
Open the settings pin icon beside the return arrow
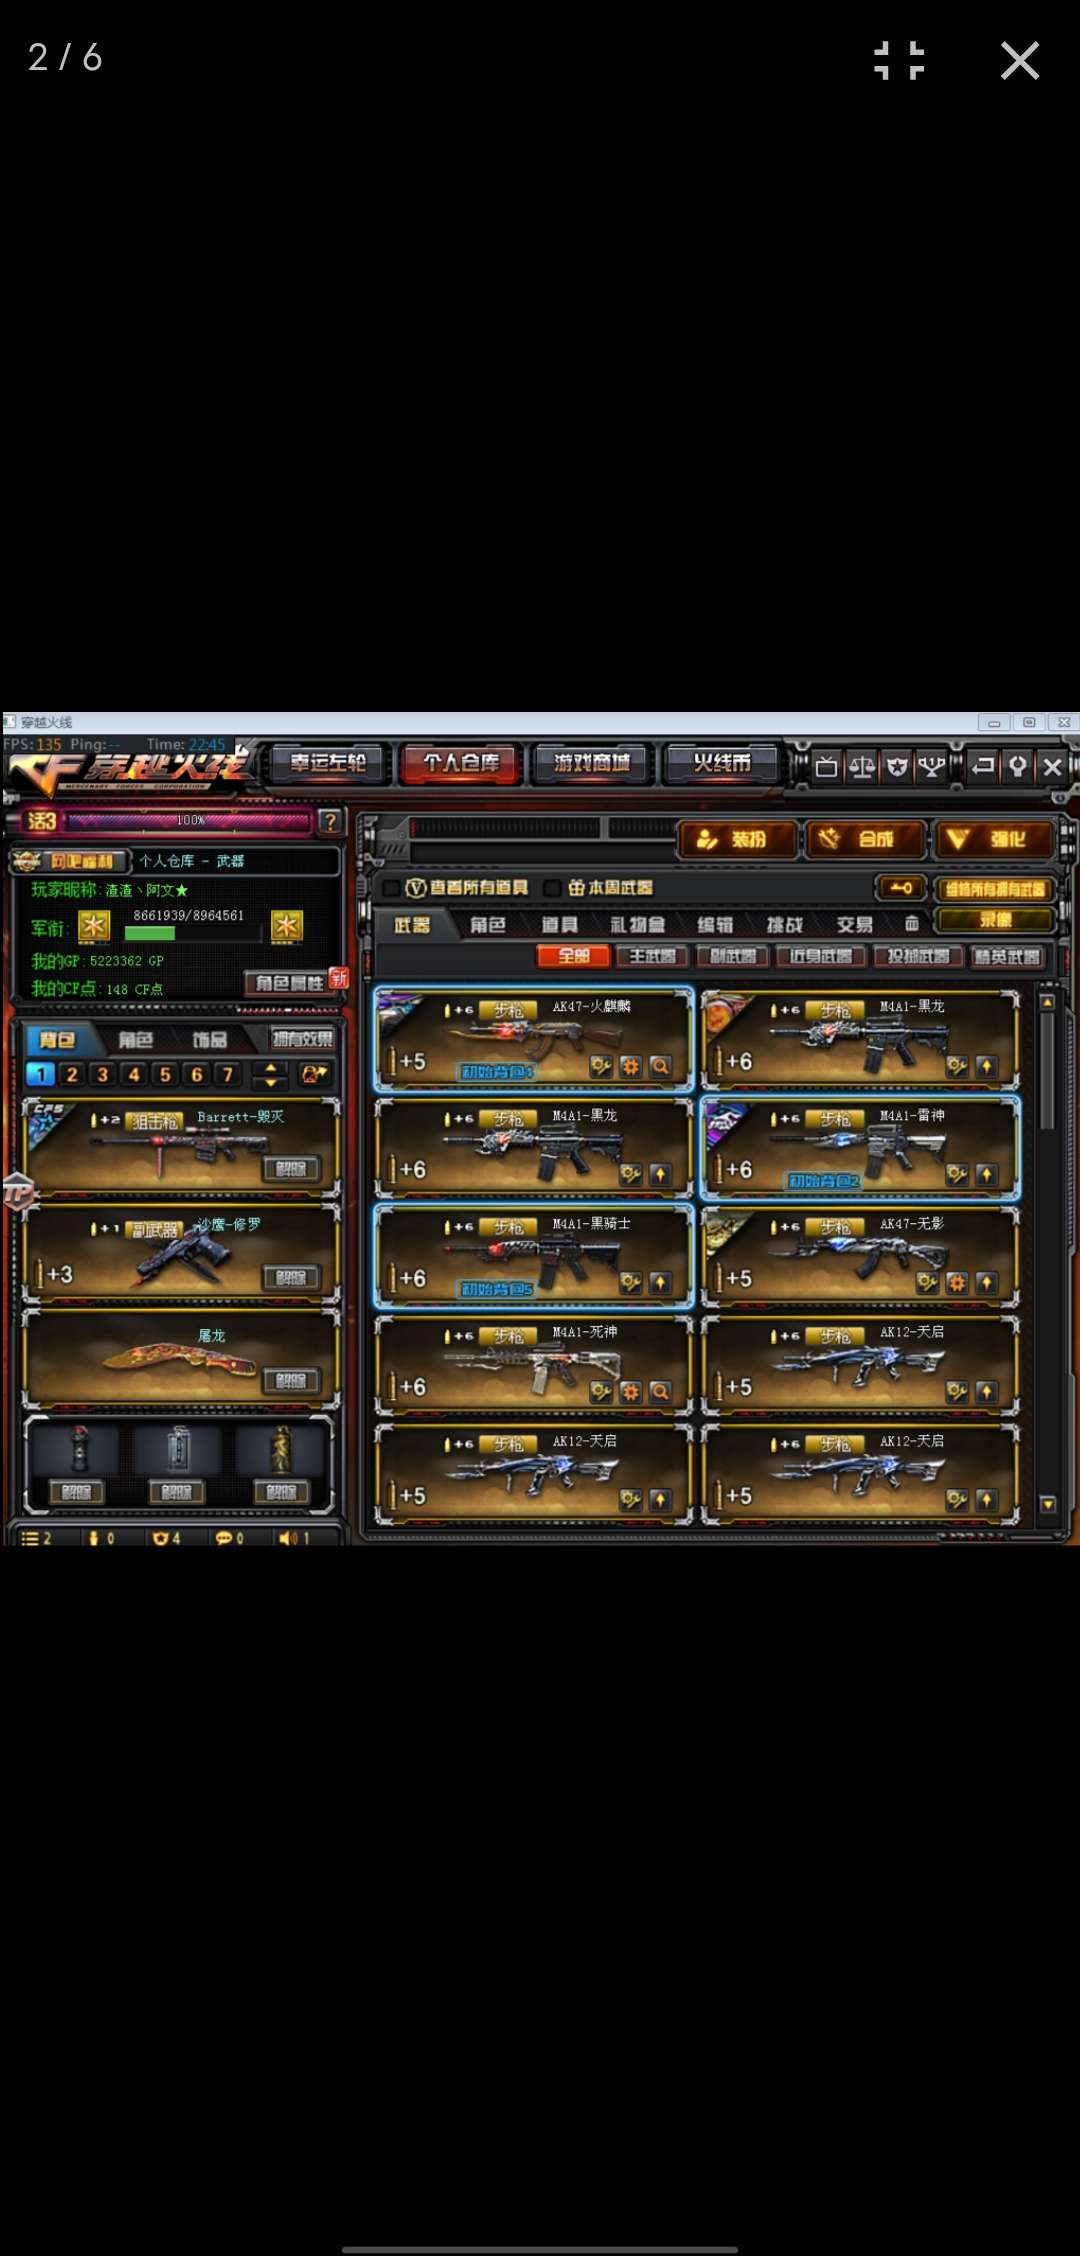pos(1018,767)
